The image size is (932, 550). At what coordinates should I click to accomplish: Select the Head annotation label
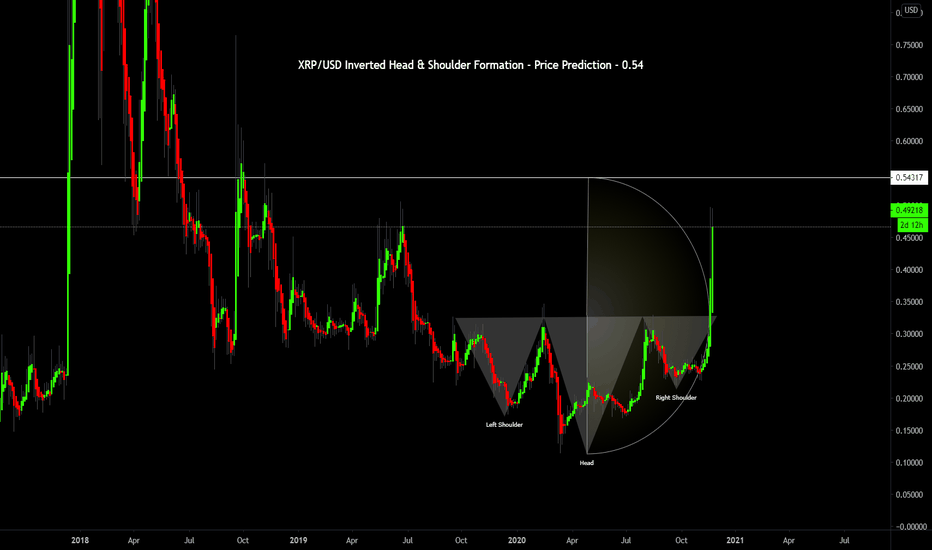click(587, 463)
